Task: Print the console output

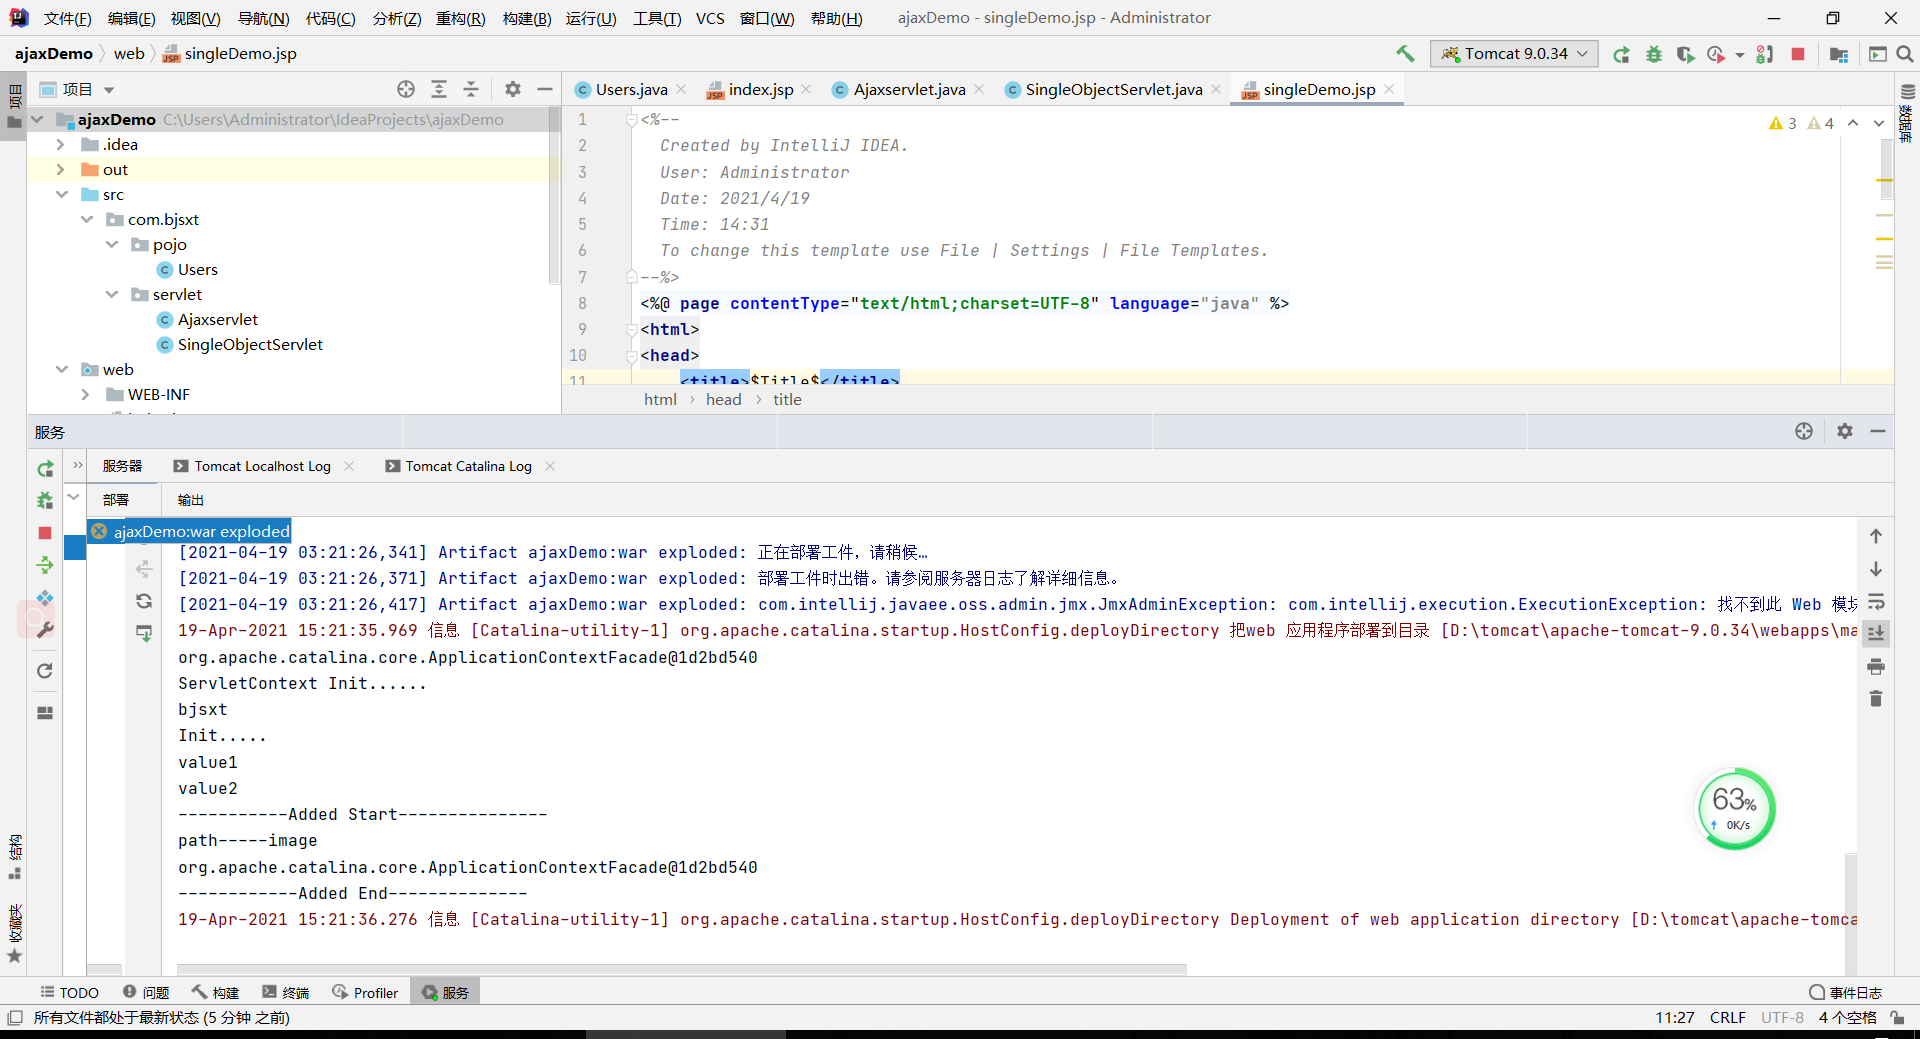Action: pos(1876,666)
